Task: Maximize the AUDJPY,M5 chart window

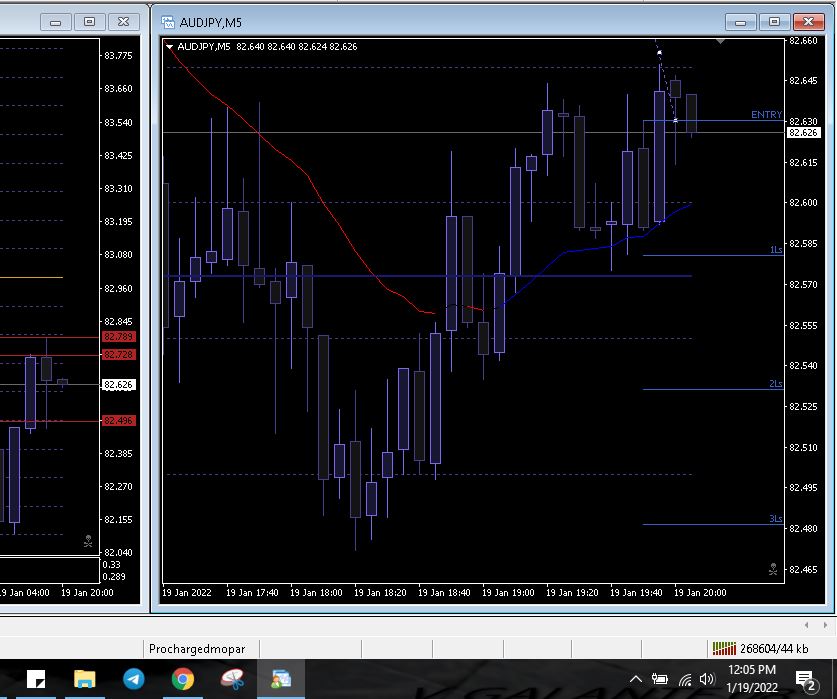Action: 774,22
